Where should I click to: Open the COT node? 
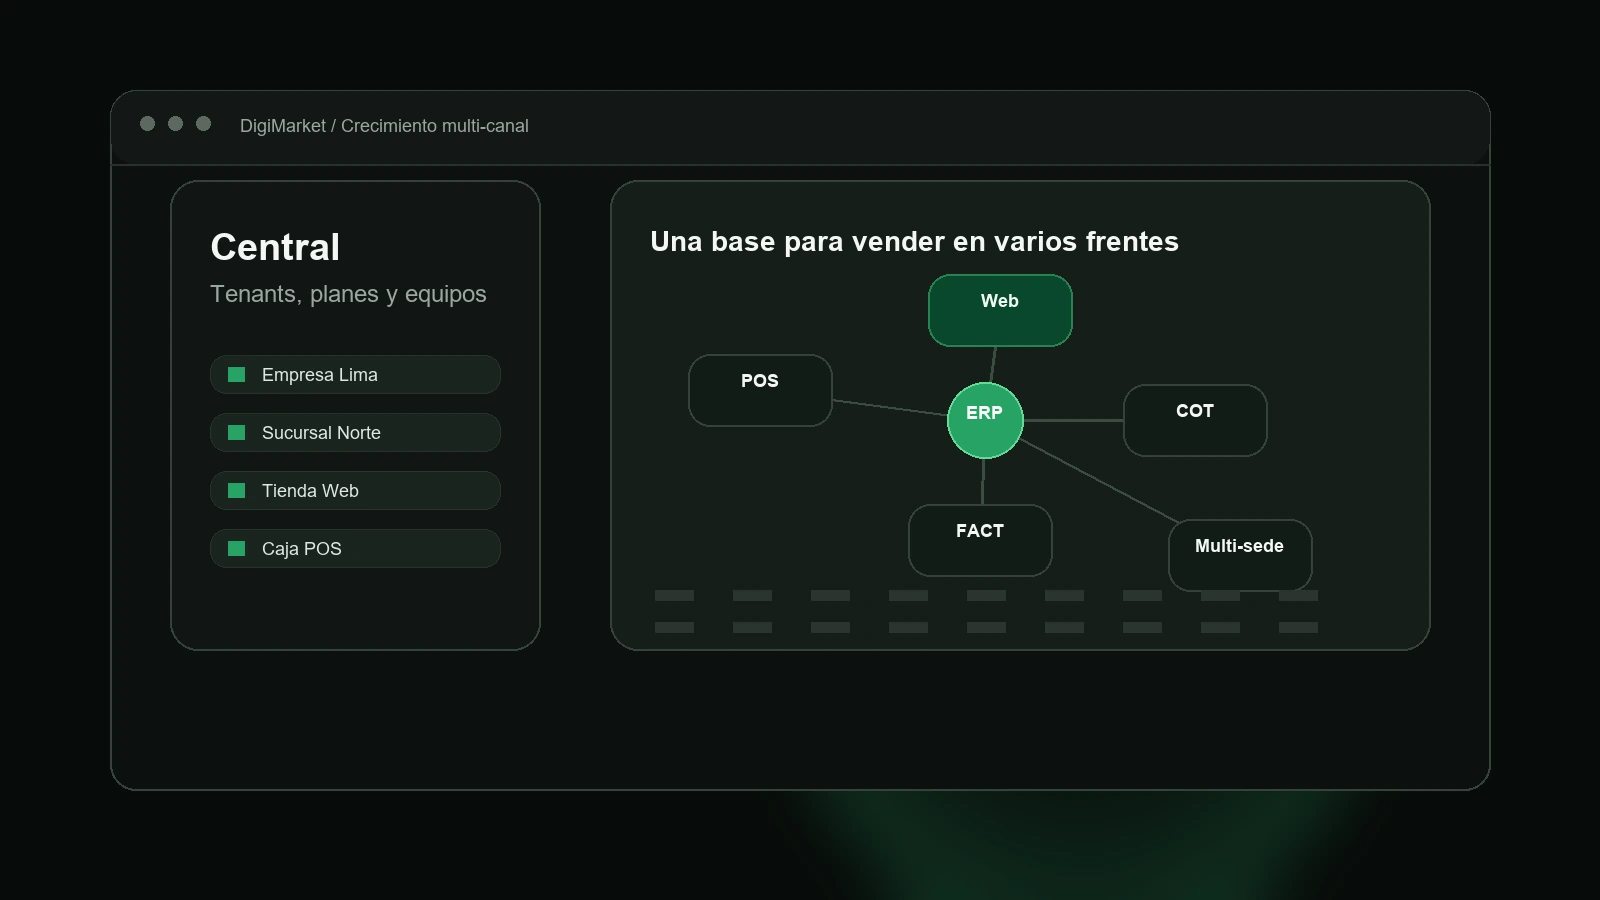pyautogui.click(x=1195, y=421)
